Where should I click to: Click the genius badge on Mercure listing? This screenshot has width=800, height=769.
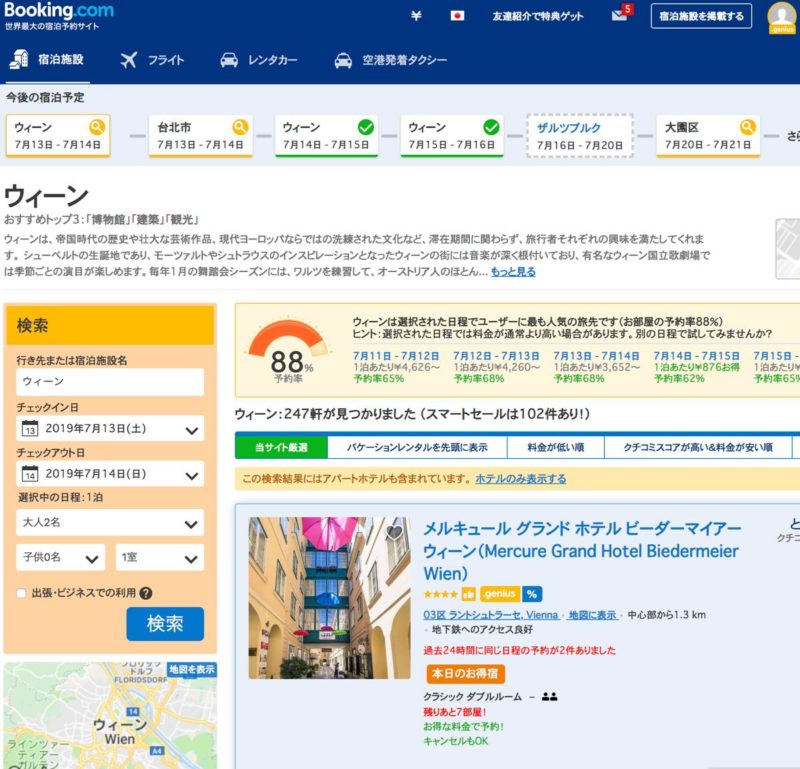tap(500, 594)
